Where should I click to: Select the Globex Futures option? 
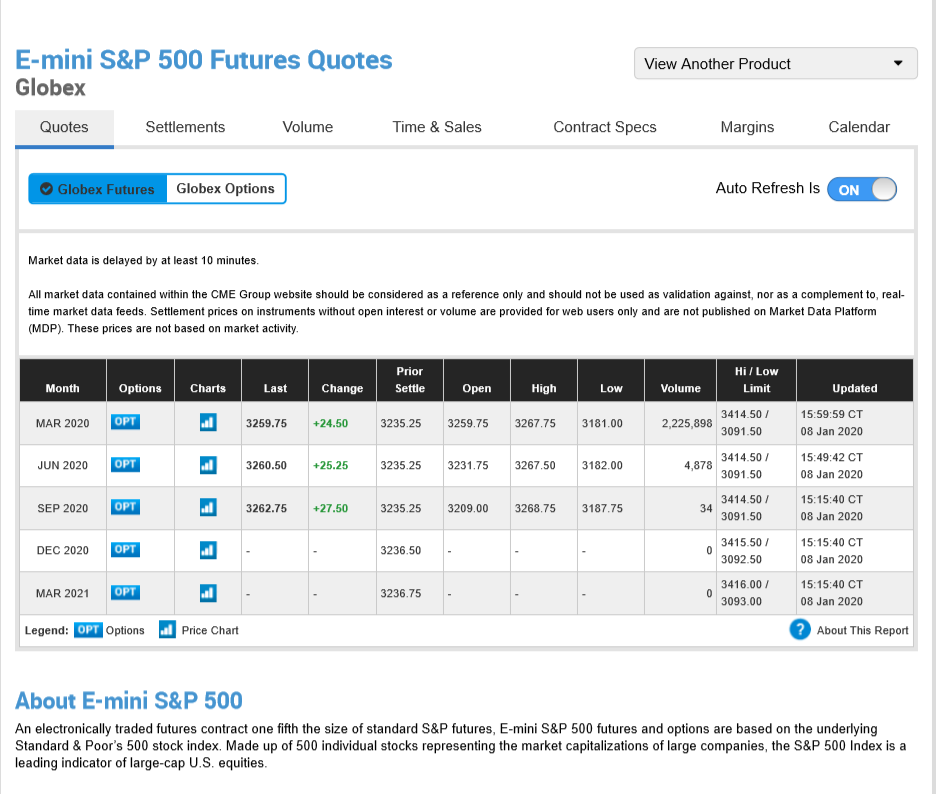coord(98,189)
